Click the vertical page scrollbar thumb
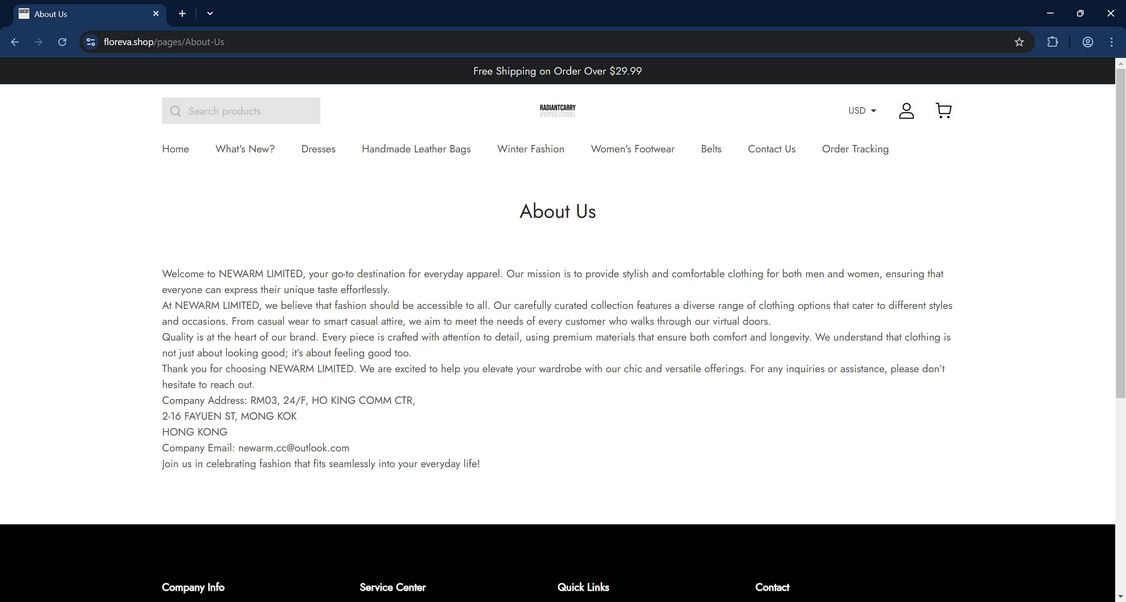The height and width of the screenshot is (602, 1126). coord(1120,233)
